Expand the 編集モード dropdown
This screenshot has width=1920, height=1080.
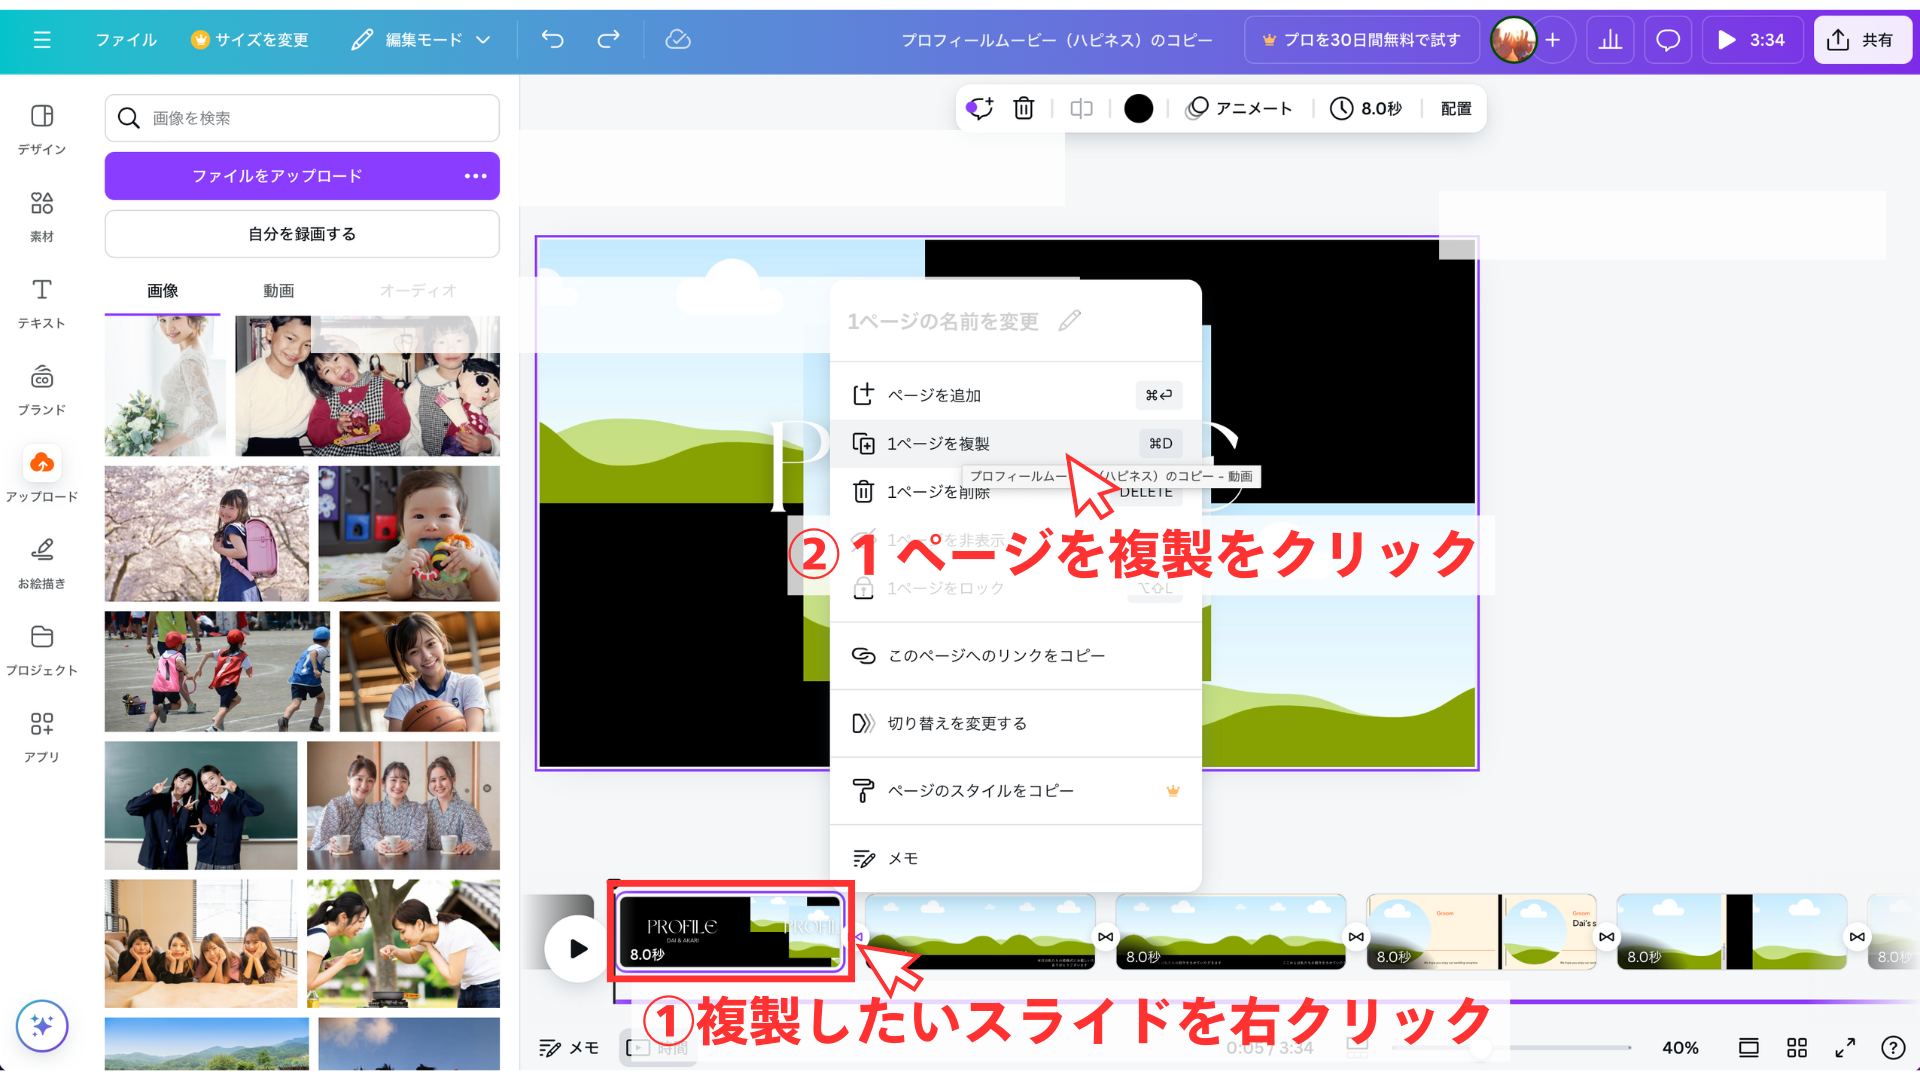(x=421, y=40)
